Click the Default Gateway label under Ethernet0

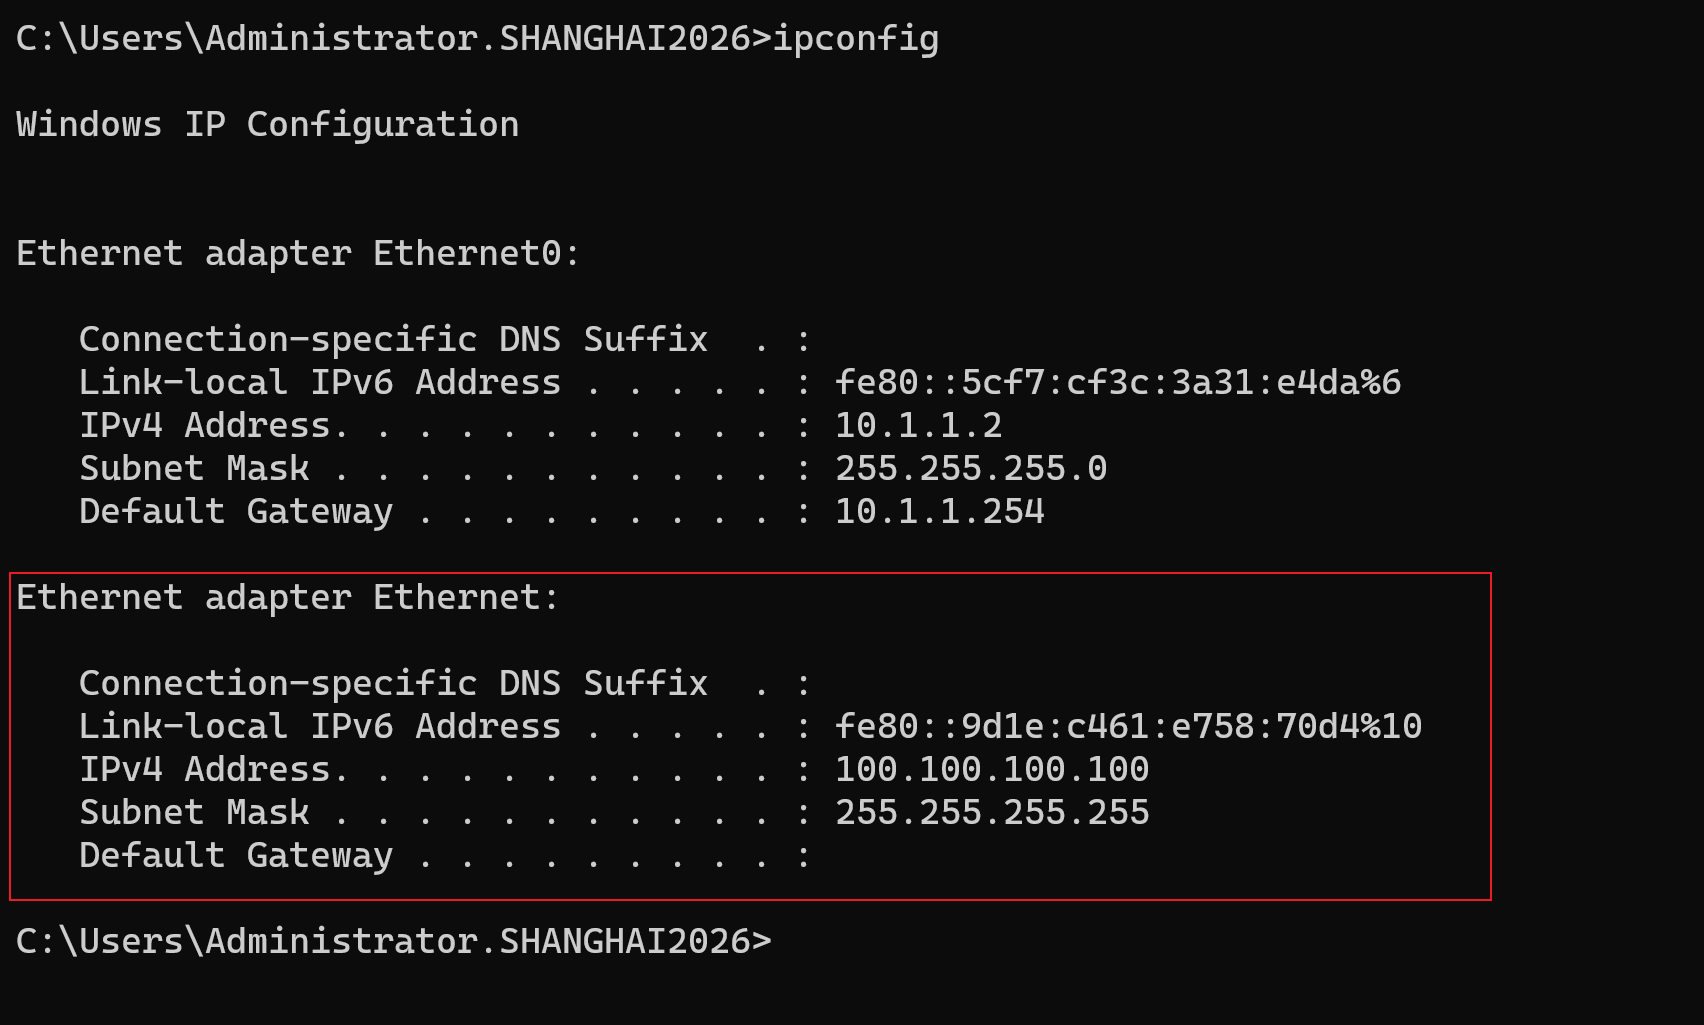(x=236, y=511)
